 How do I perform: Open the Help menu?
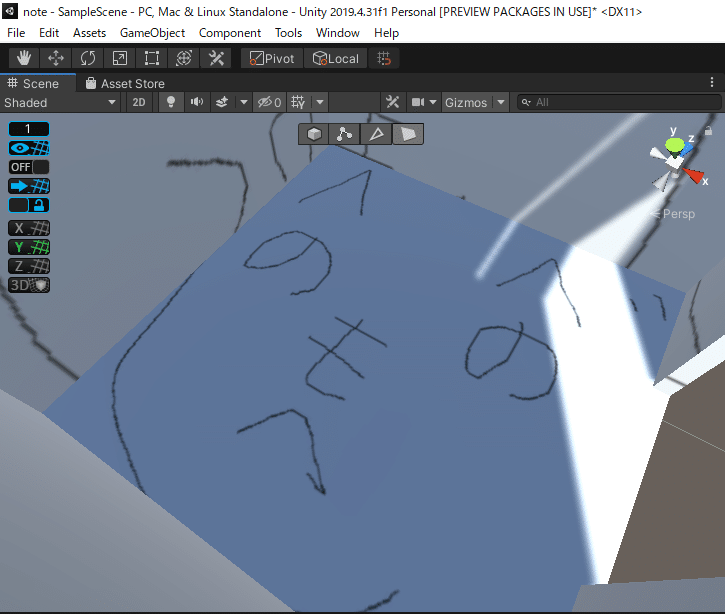386,33
